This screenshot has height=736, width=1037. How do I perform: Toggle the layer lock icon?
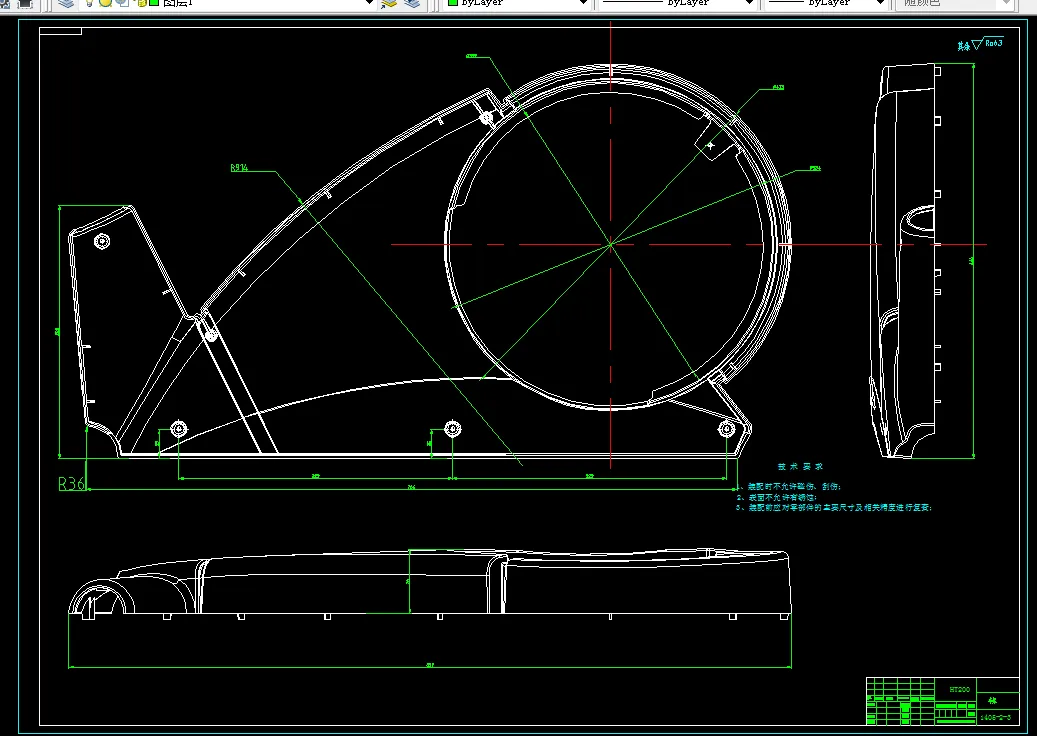pyautogui.click(x=140, y=3)
